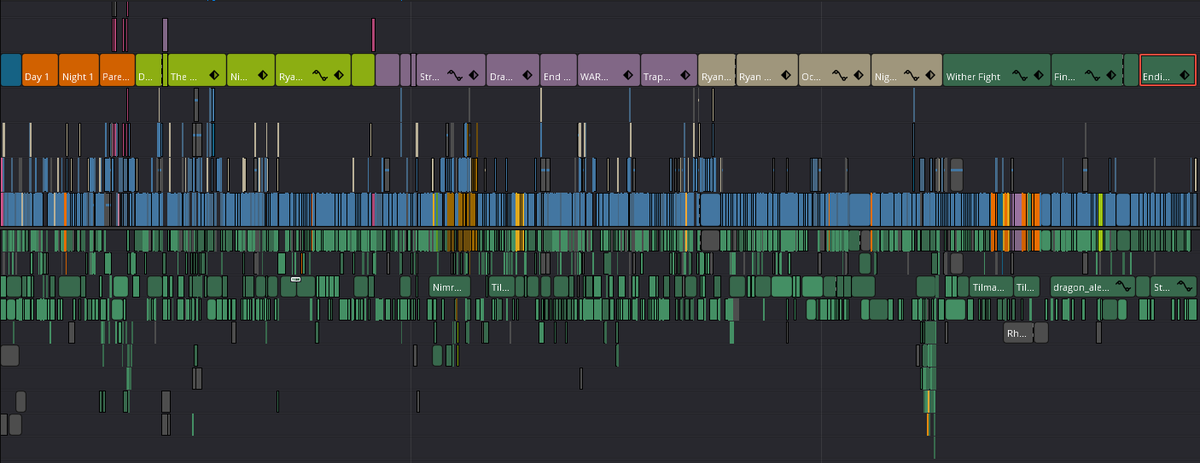The width and height of the screenshot is (1200, 463).
Task: Select 'Til...' audio clip following 'Tilma...'
Action: point(1027,287)
